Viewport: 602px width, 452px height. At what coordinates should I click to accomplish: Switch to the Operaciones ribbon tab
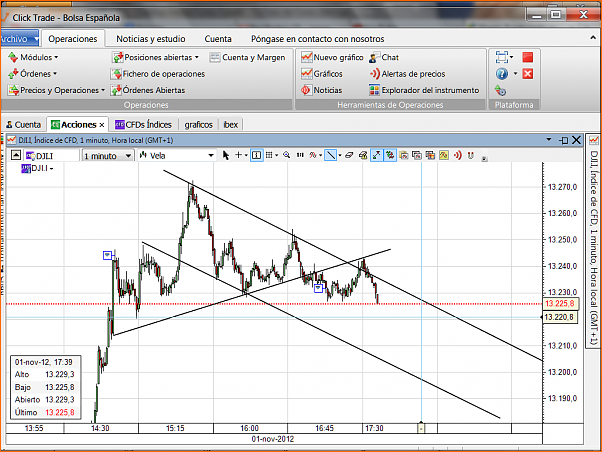click(x=73, y=39)
